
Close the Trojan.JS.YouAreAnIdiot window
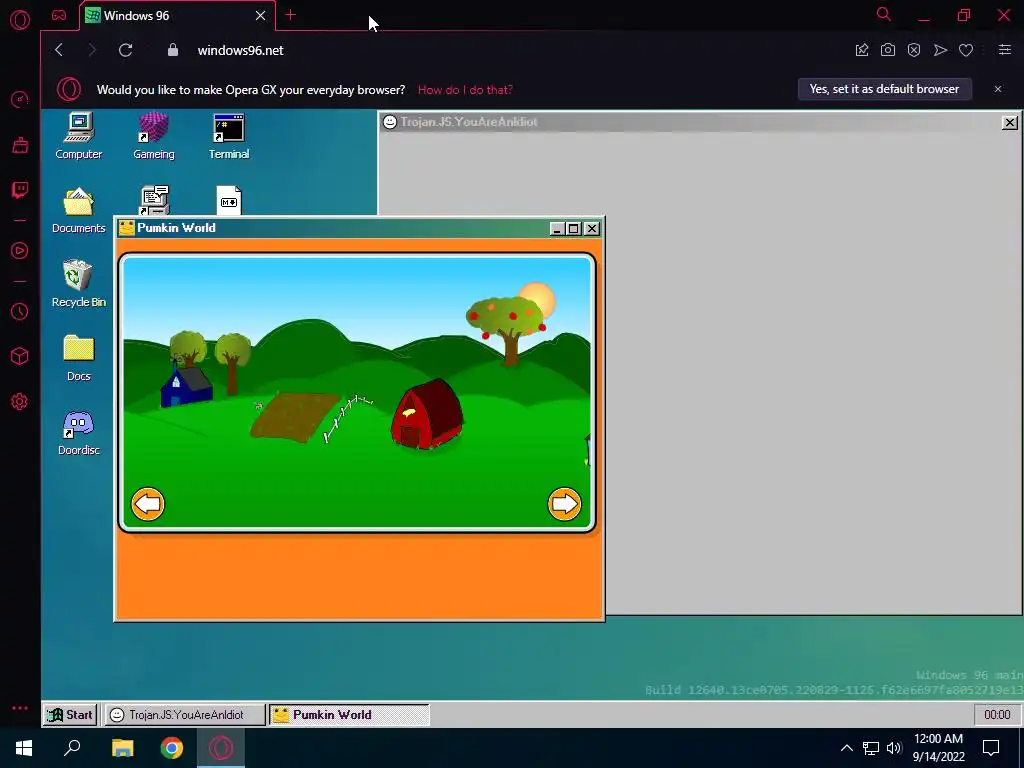(1010, 122)
